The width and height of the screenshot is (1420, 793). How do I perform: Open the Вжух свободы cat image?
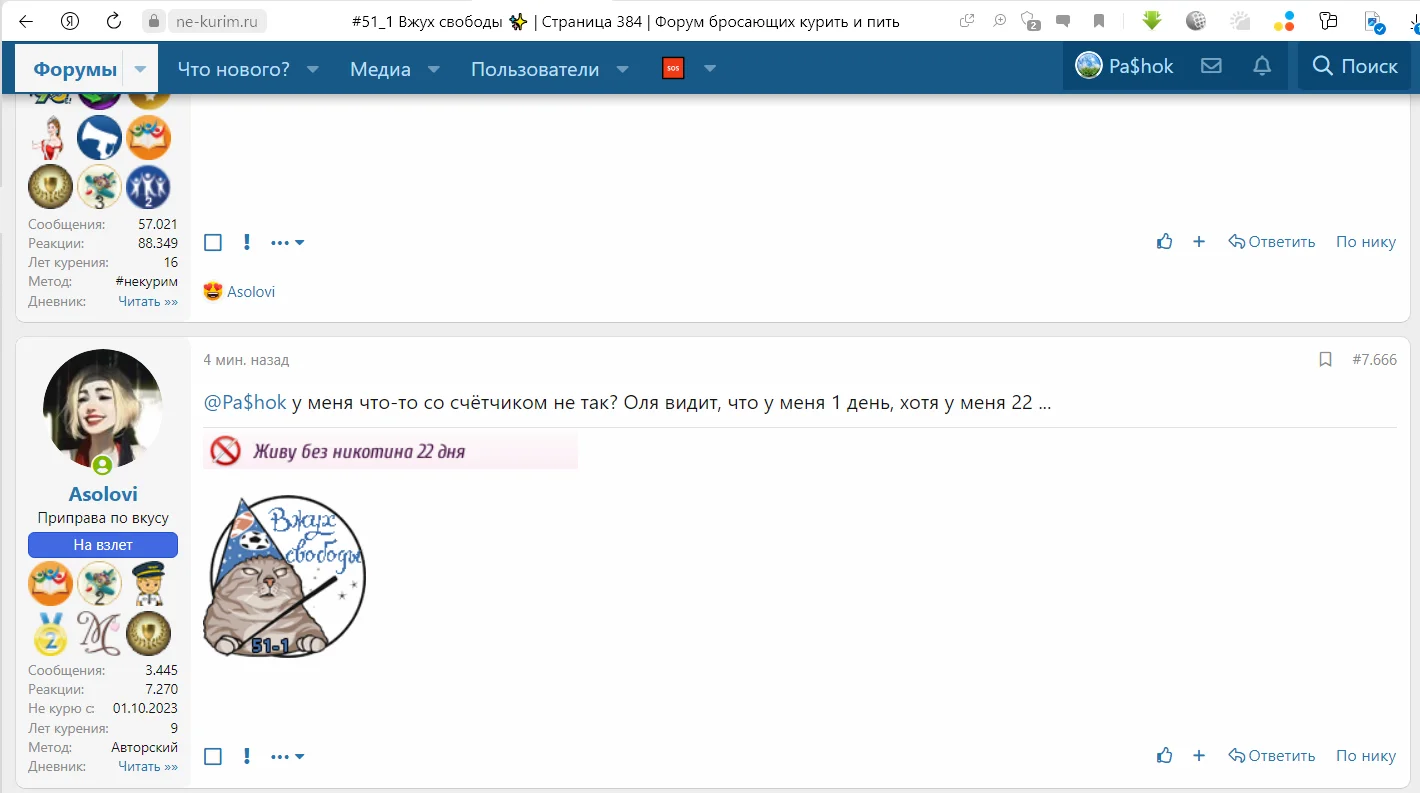pyautogui.click(x=285, y=575)
